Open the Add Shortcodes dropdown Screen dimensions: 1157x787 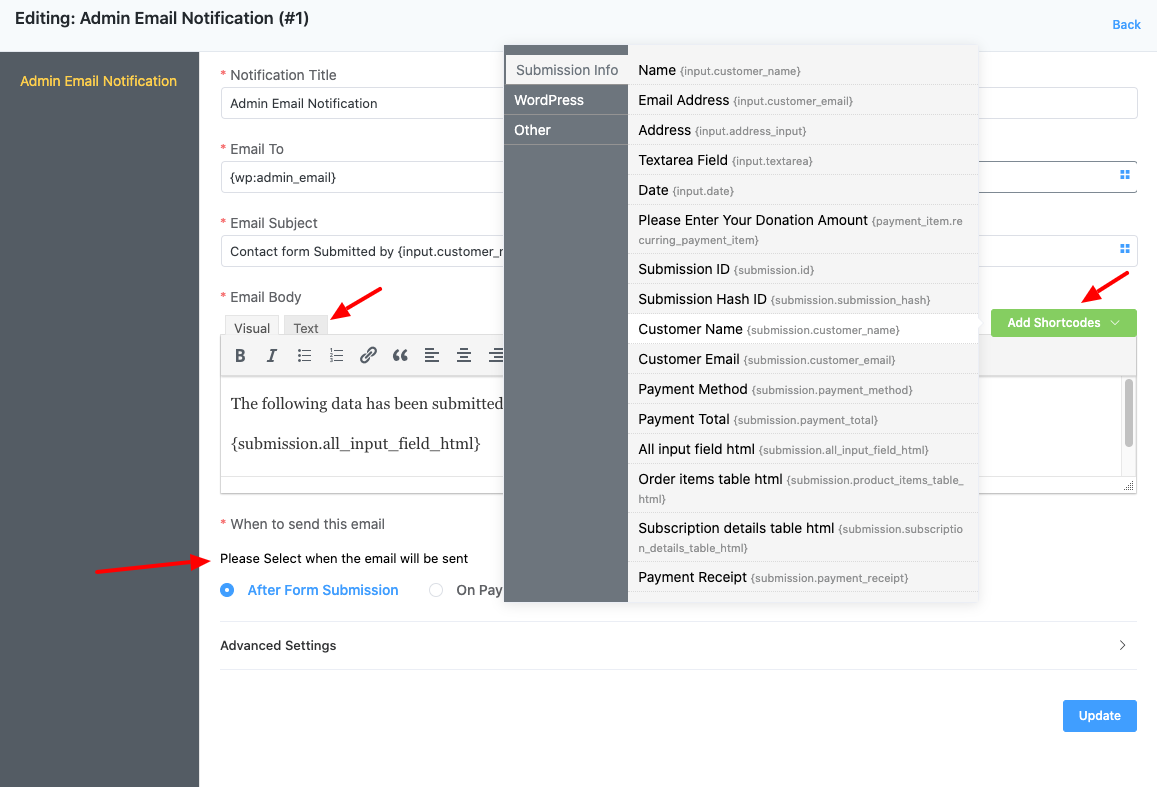tap(1063, 323)
